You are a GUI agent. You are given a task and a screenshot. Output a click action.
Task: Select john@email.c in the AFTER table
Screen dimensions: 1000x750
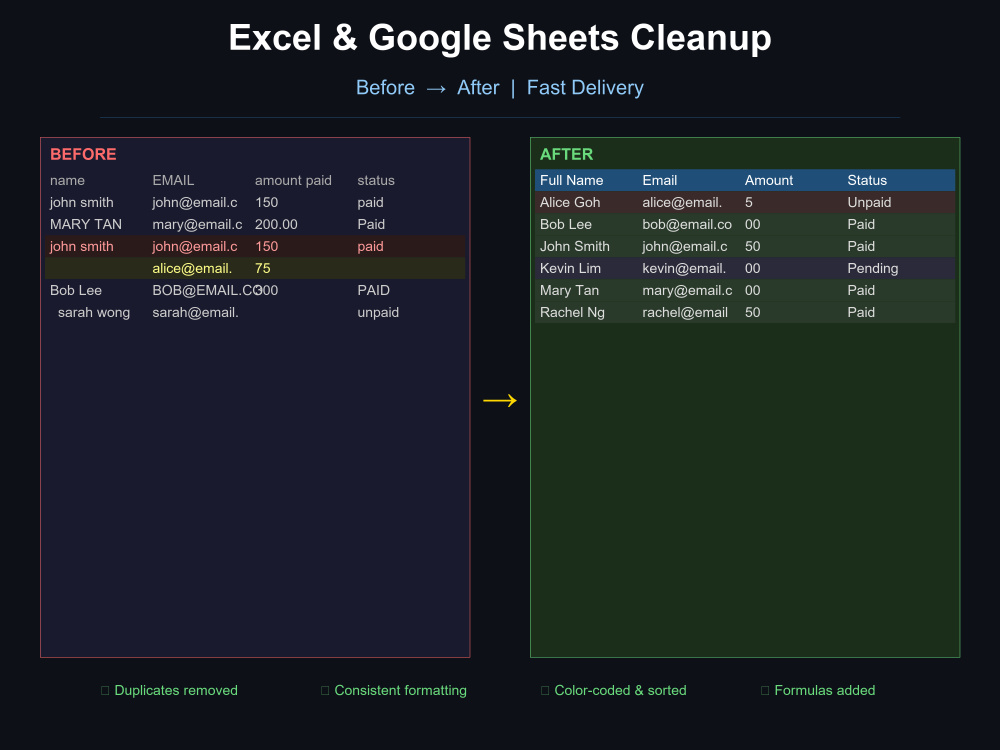[x=685, y=246]
